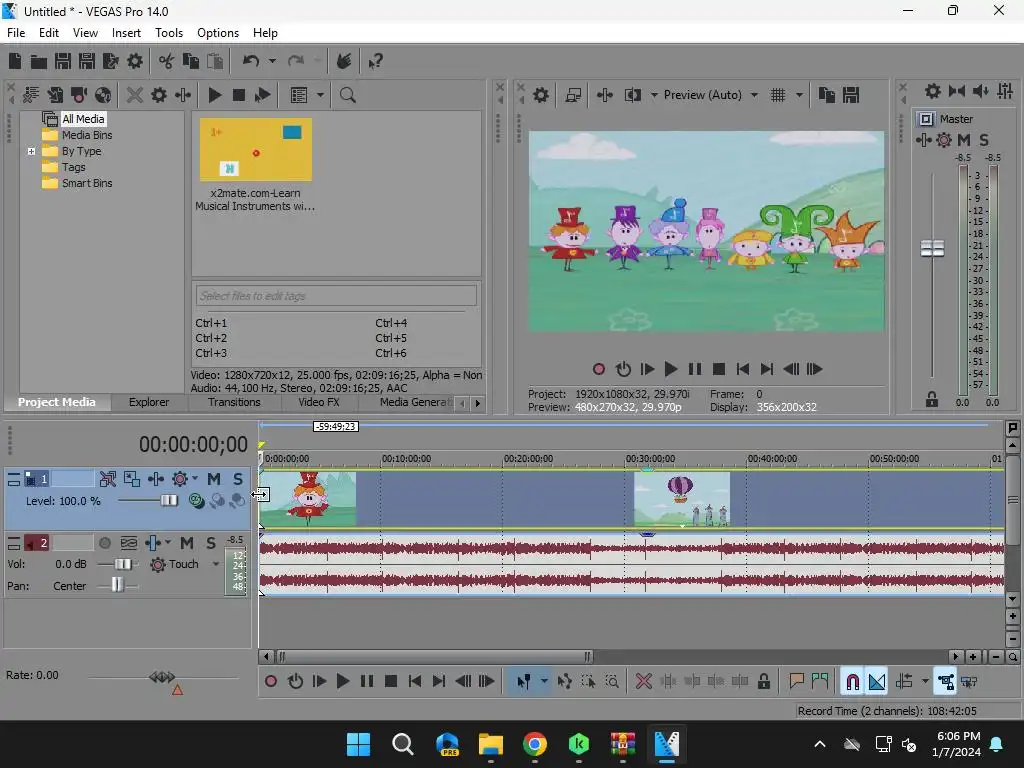Click Downmix Output icon in Master panel
Screen dimensions: 1024x768
957,91
